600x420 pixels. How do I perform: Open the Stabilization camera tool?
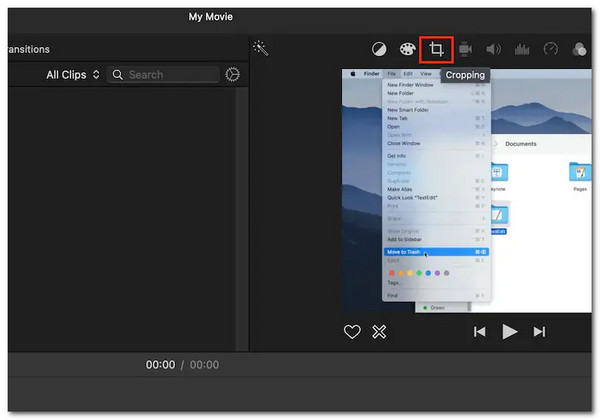point(465,49)
